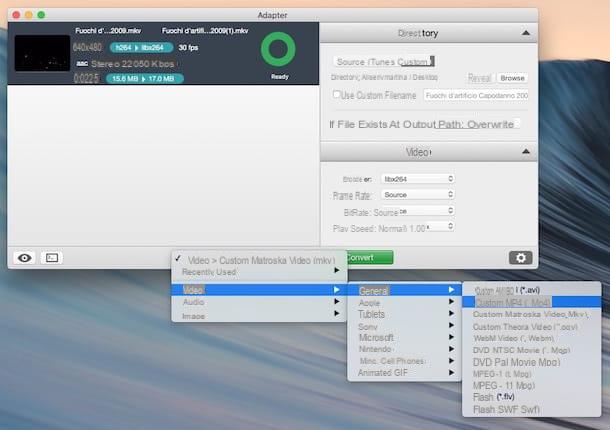610x430 pixels.
Task: Click the Directory path text
Action: [x=384, y=77]
